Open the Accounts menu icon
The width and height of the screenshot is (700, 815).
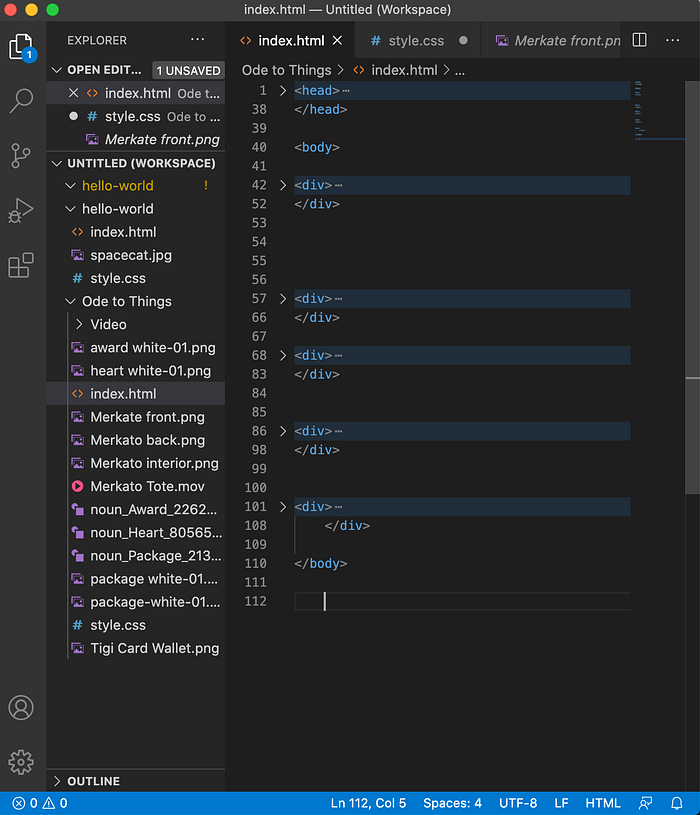[x=21, y=708]
